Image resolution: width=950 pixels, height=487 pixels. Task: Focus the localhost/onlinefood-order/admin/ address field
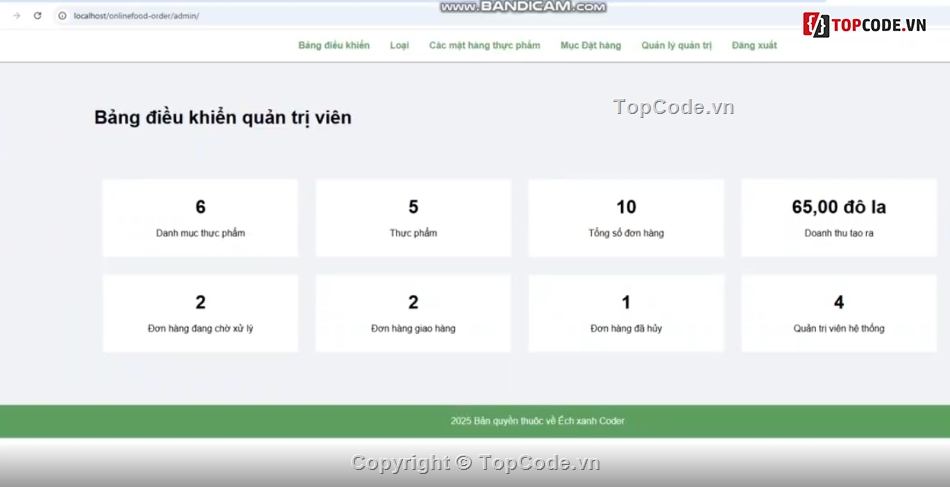click(136, 16)
